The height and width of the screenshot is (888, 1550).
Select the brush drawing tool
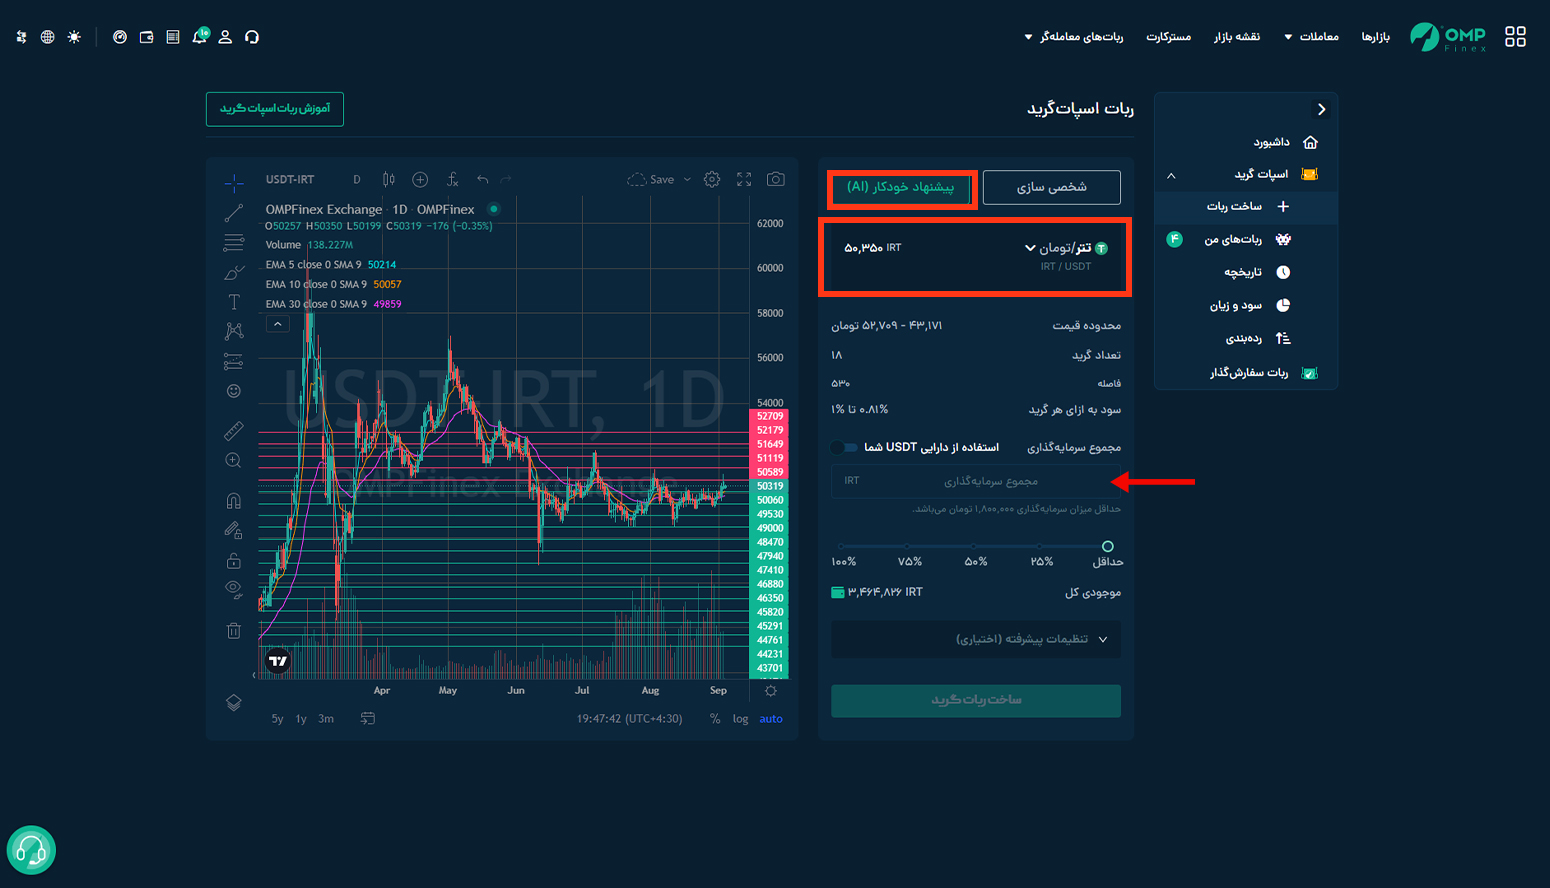tap(233, 272)
